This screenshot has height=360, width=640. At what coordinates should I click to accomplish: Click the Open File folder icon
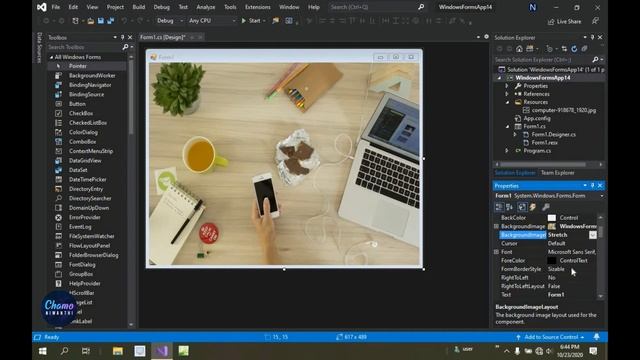[x=90, y=21]
